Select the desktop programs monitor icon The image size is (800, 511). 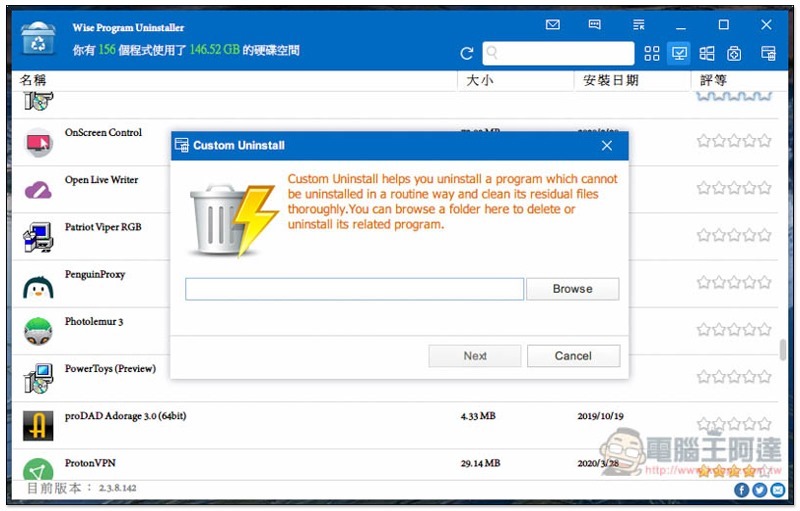point(680,54)
